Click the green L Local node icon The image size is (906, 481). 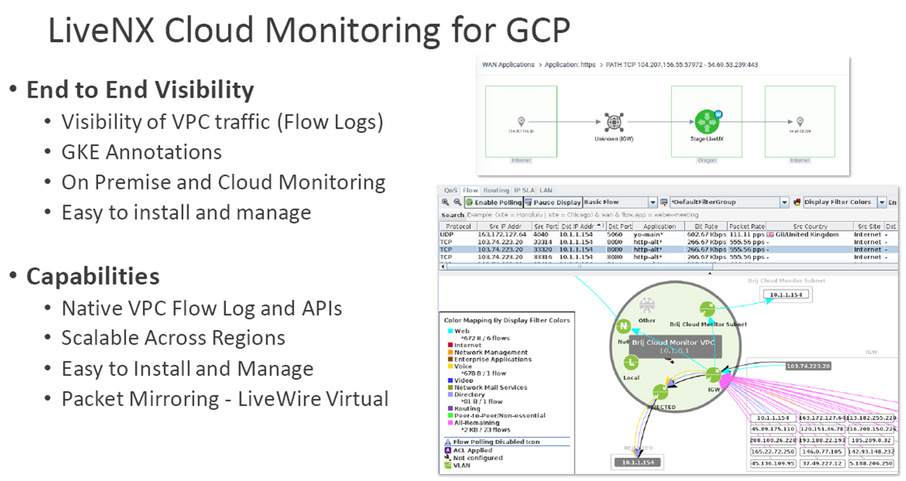coord(631,363)
